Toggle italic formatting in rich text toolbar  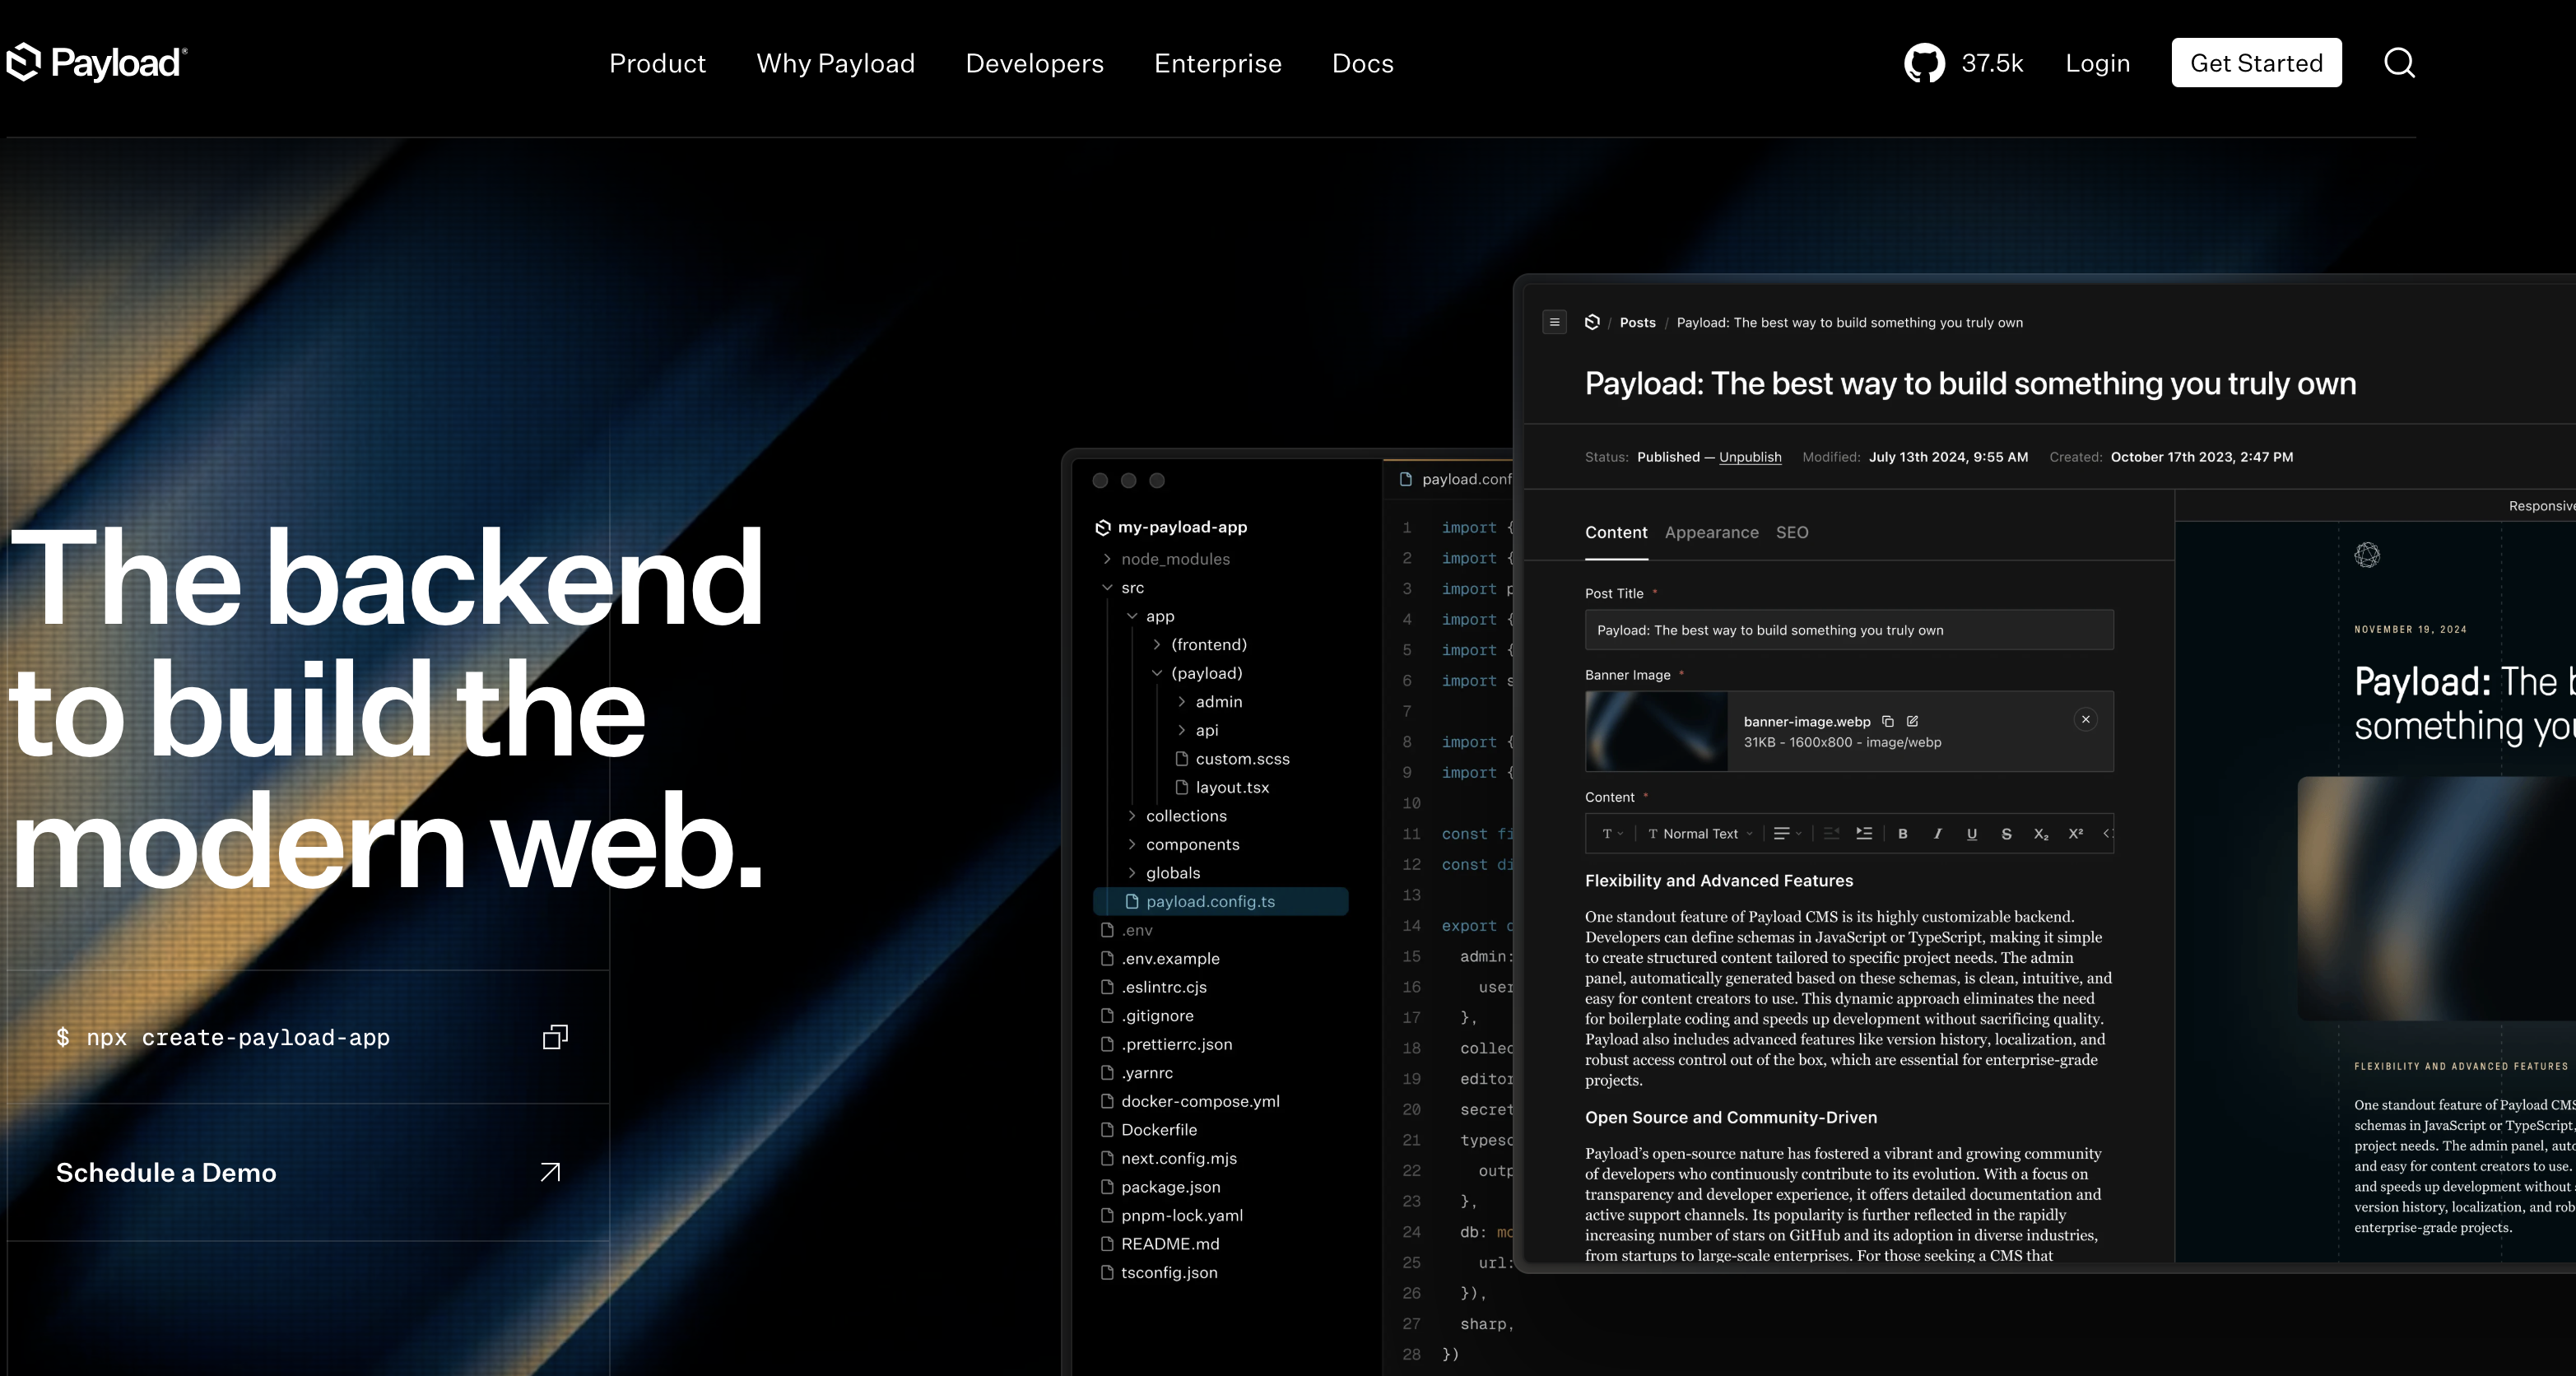coord(1937,834)
